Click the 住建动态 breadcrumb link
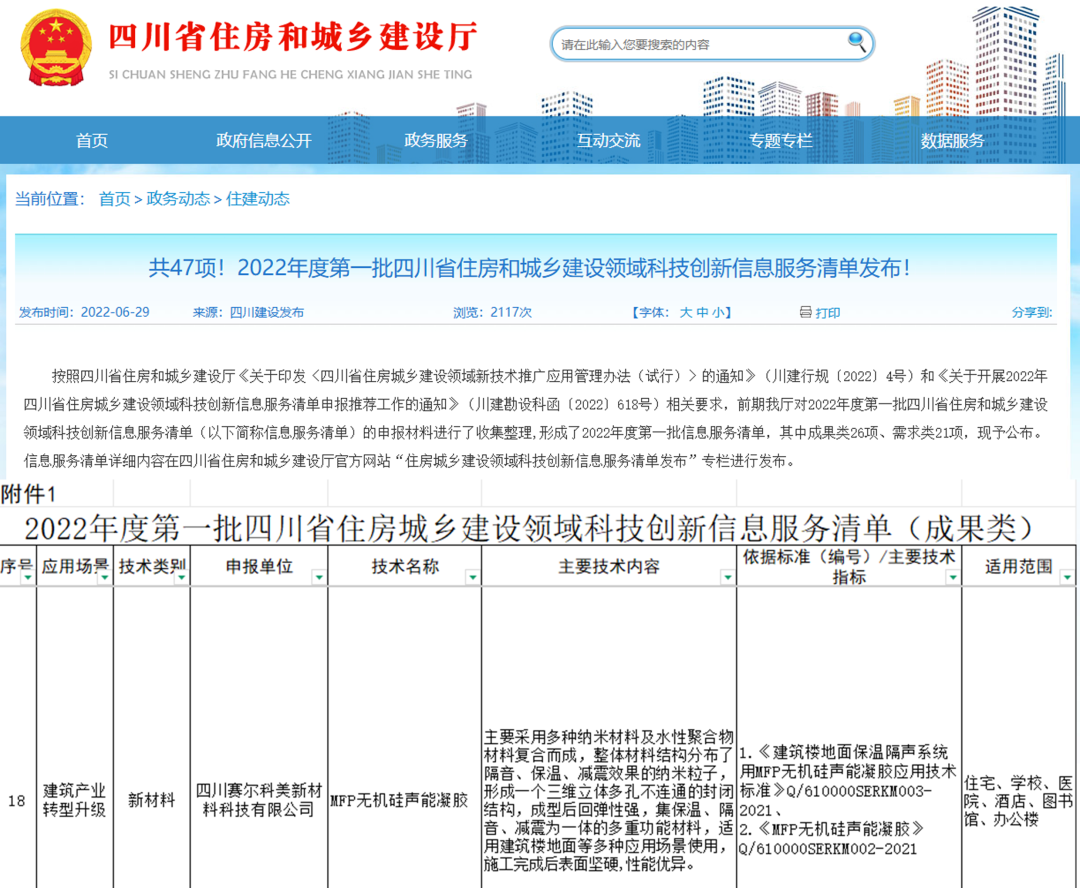Viewport: 1080px width, 888px height. (x=259, y=200)
